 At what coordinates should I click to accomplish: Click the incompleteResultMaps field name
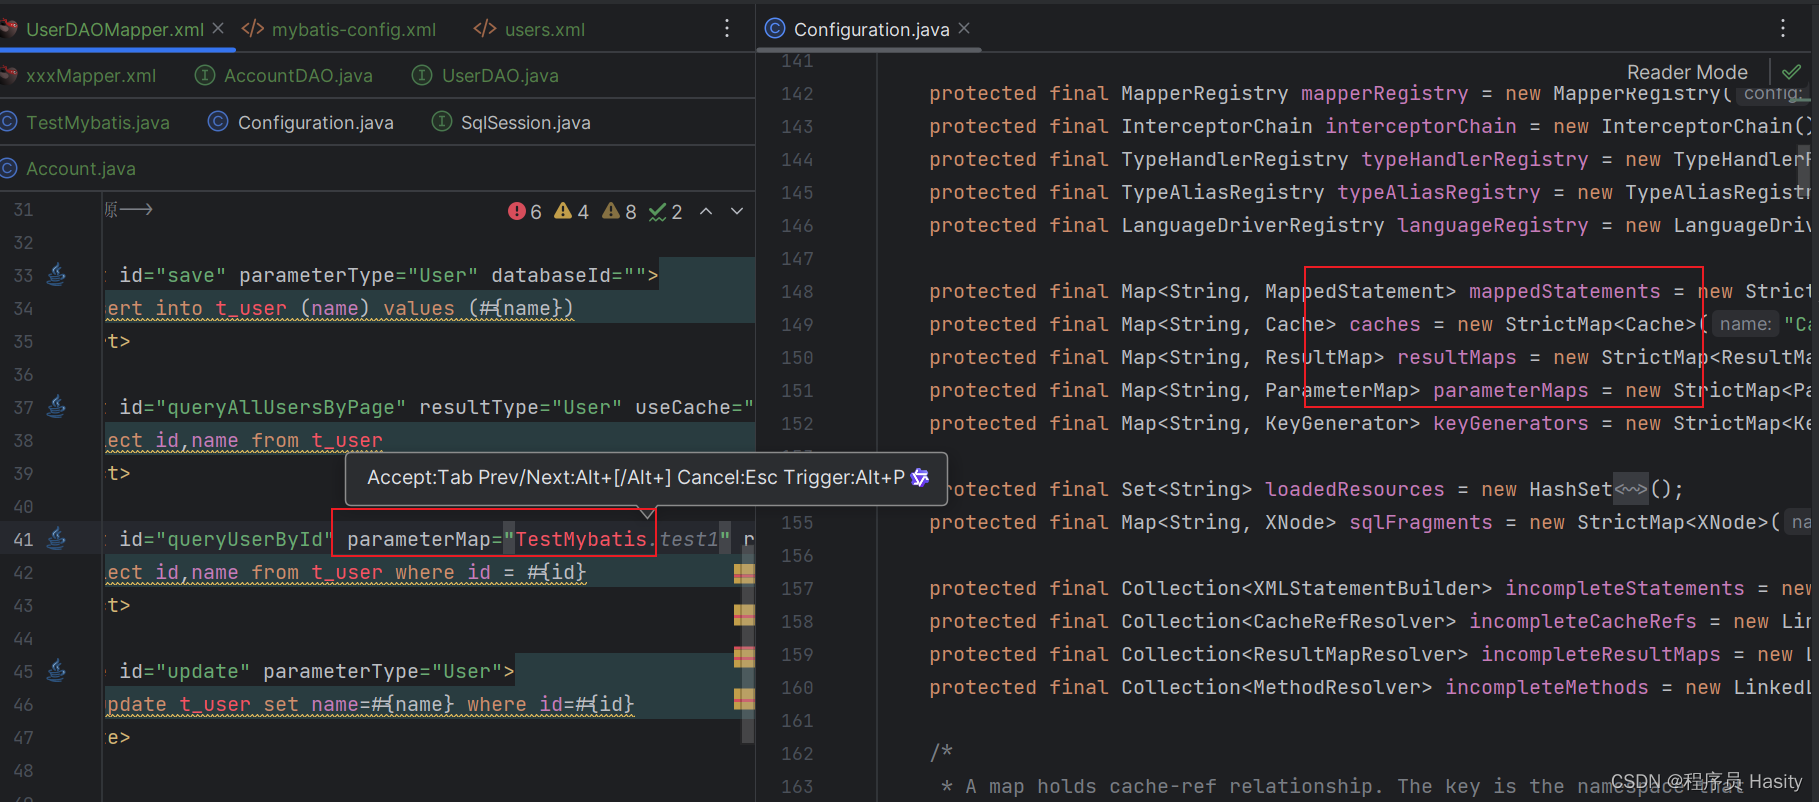1600,655
